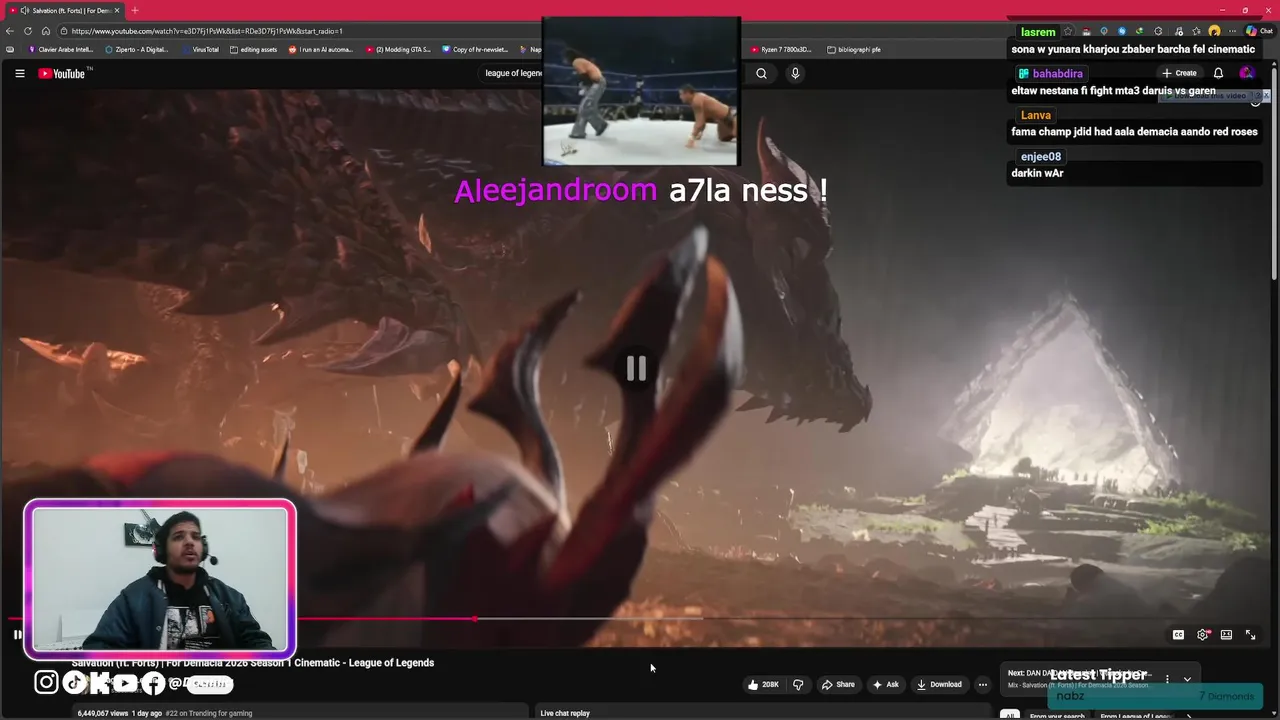This screenshot has height=720, width=1280.
Task: Open the Ryzen 7 7800x3D bookmark
Action: pyautogui.click(x=781, y=49)
